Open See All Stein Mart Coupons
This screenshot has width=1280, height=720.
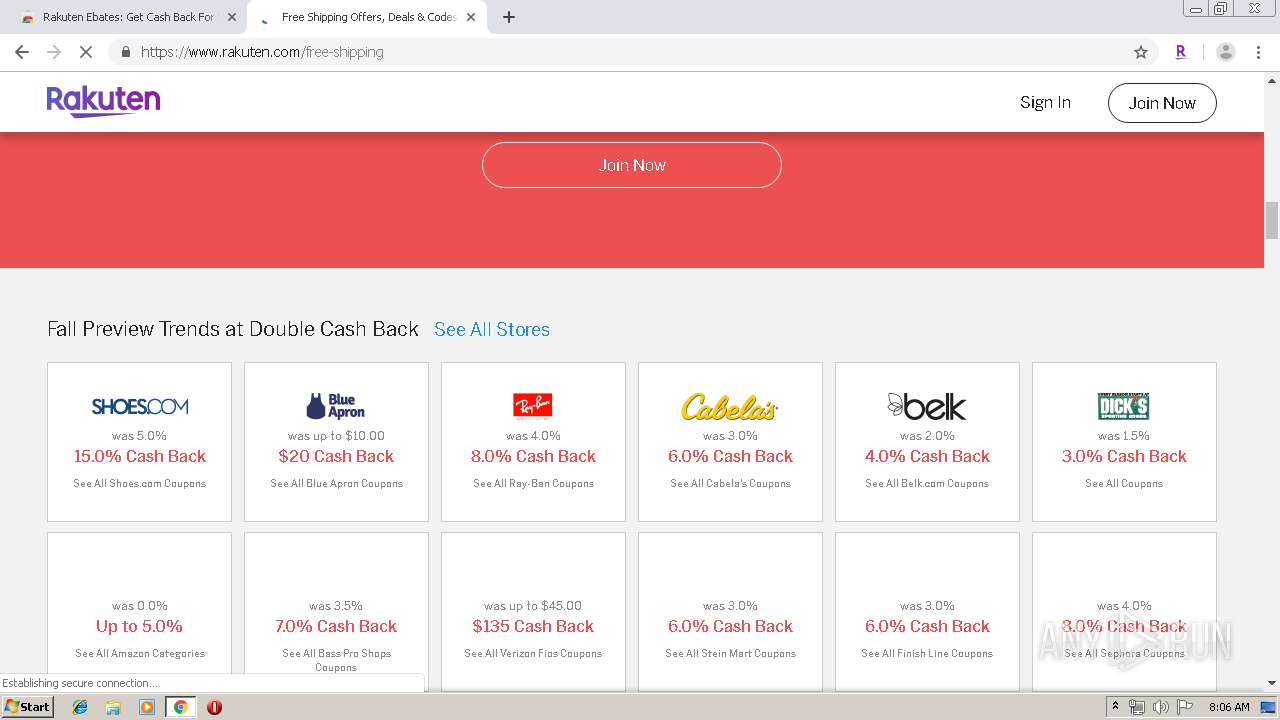pos(730,653)
